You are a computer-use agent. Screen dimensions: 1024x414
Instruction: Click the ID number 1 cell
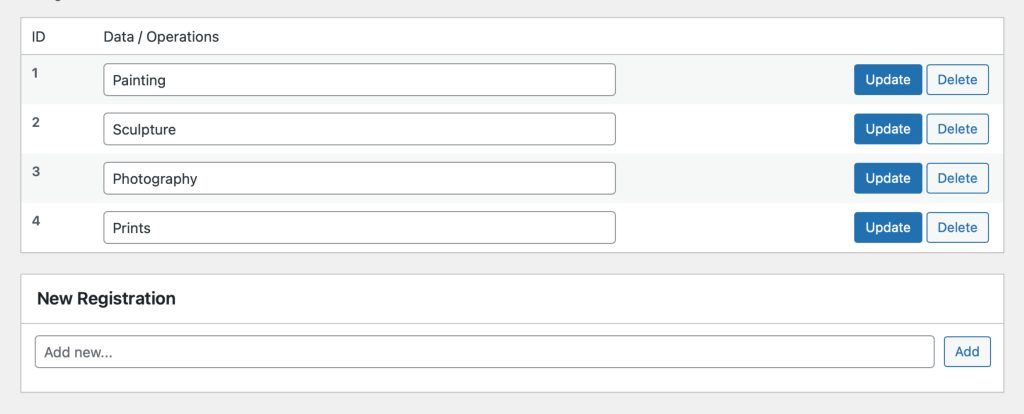[36, 73]
